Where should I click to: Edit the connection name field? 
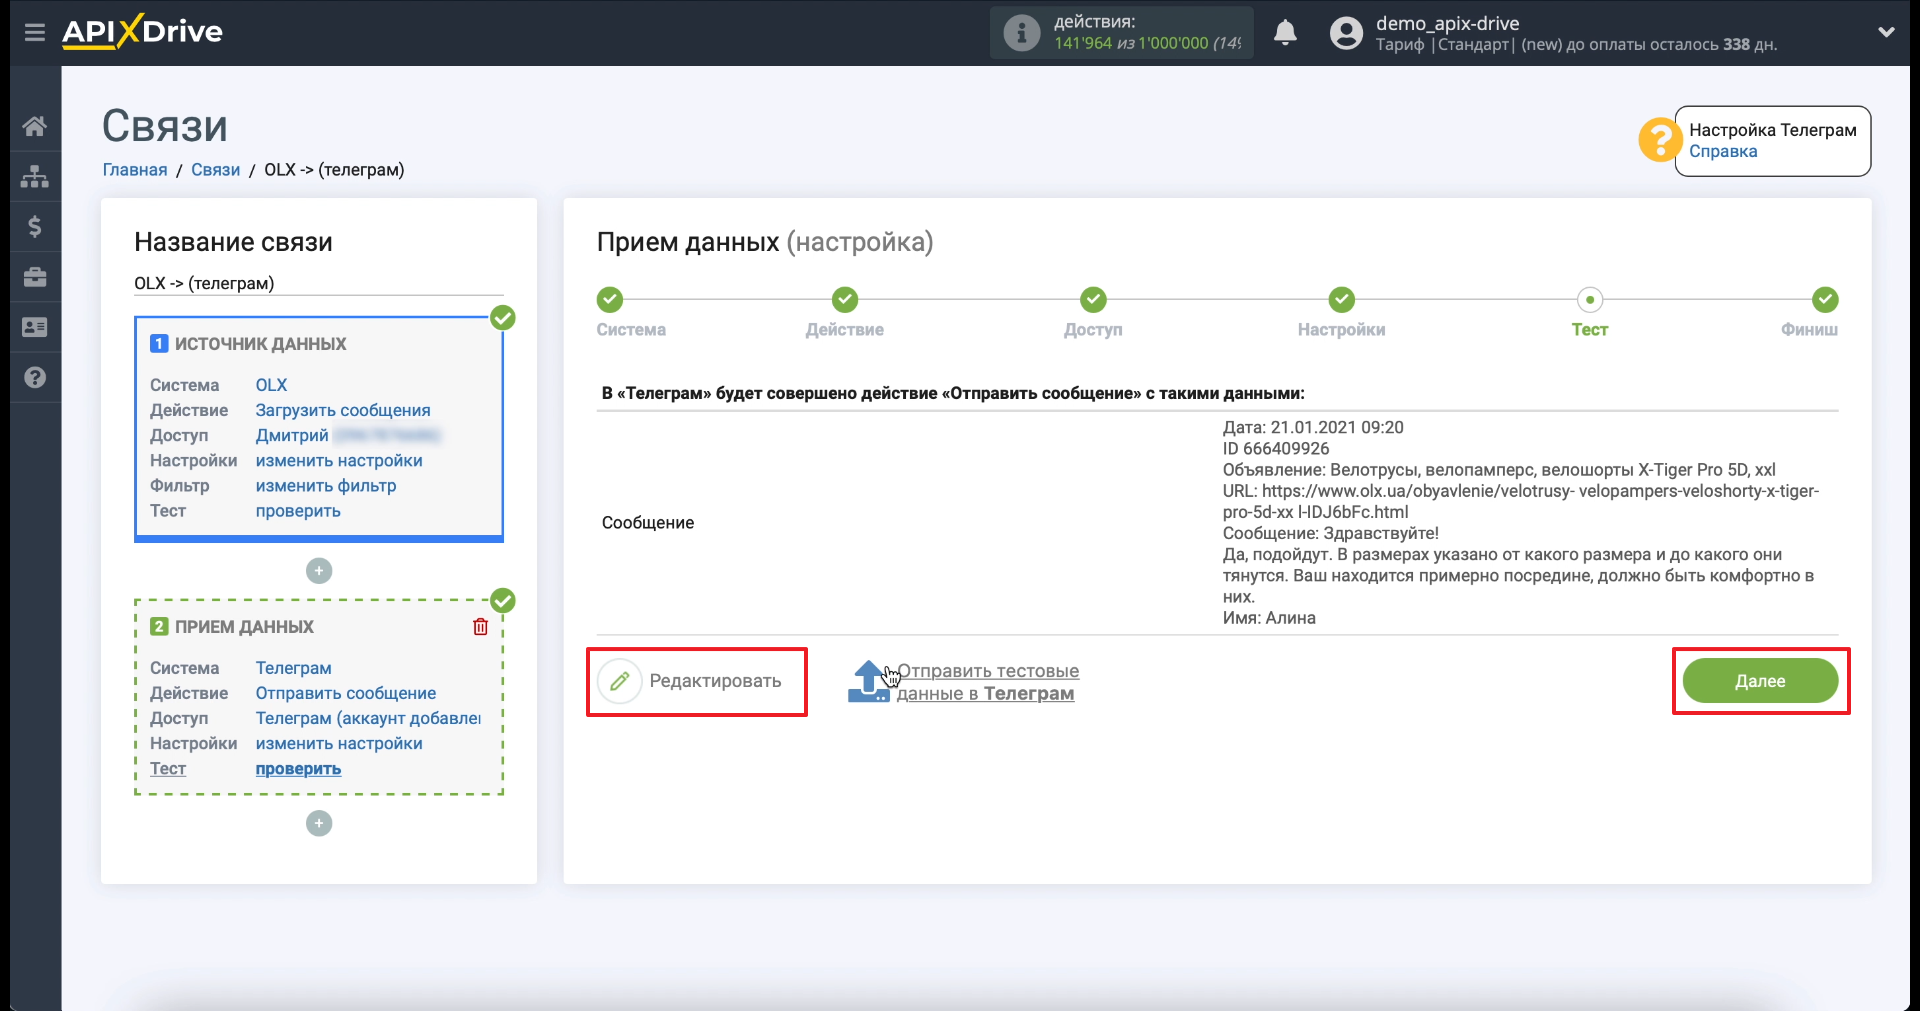coord(318,284)
